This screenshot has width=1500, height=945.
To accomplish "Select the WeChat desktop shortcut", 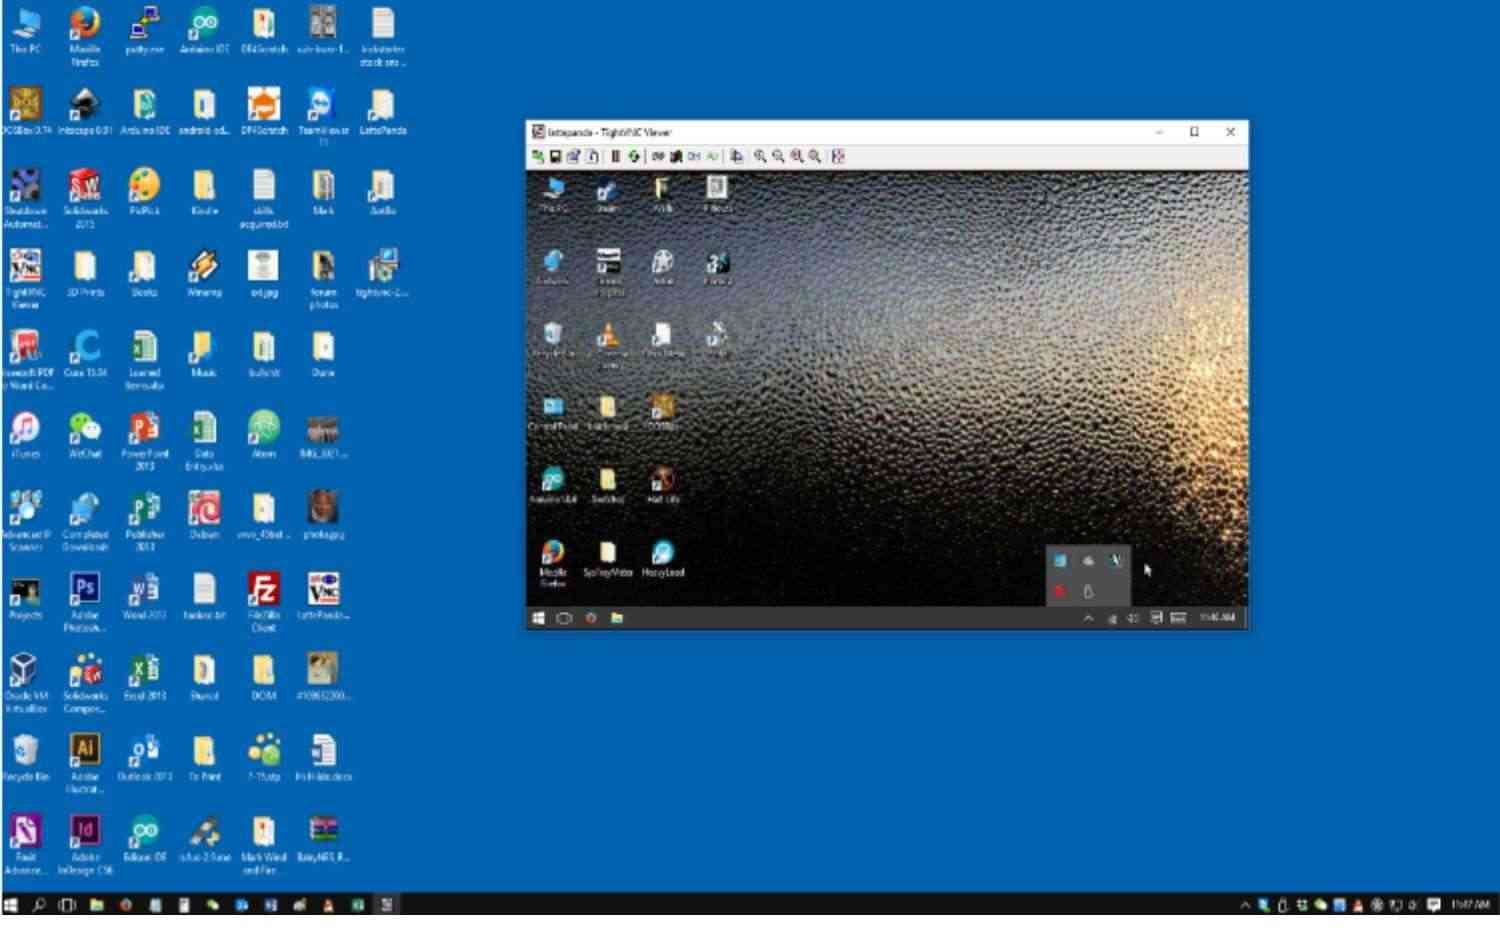I will click(x=85, y=434).
